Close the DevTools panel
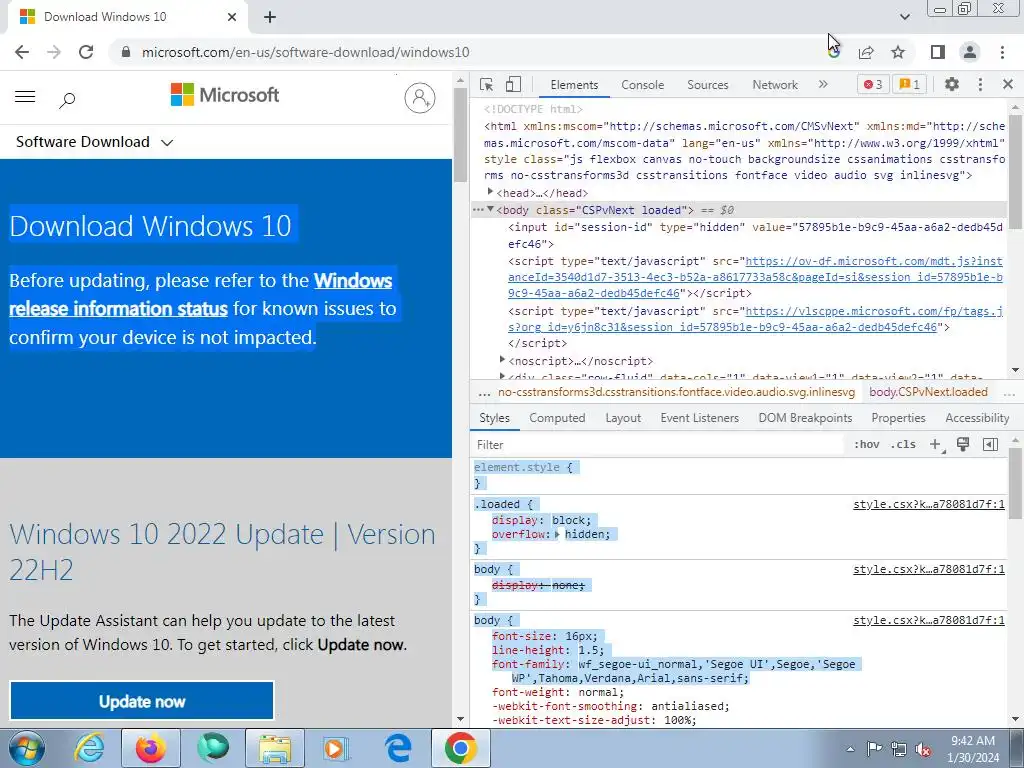This screenshot has width=1024, height=768. coord(1008,84)
